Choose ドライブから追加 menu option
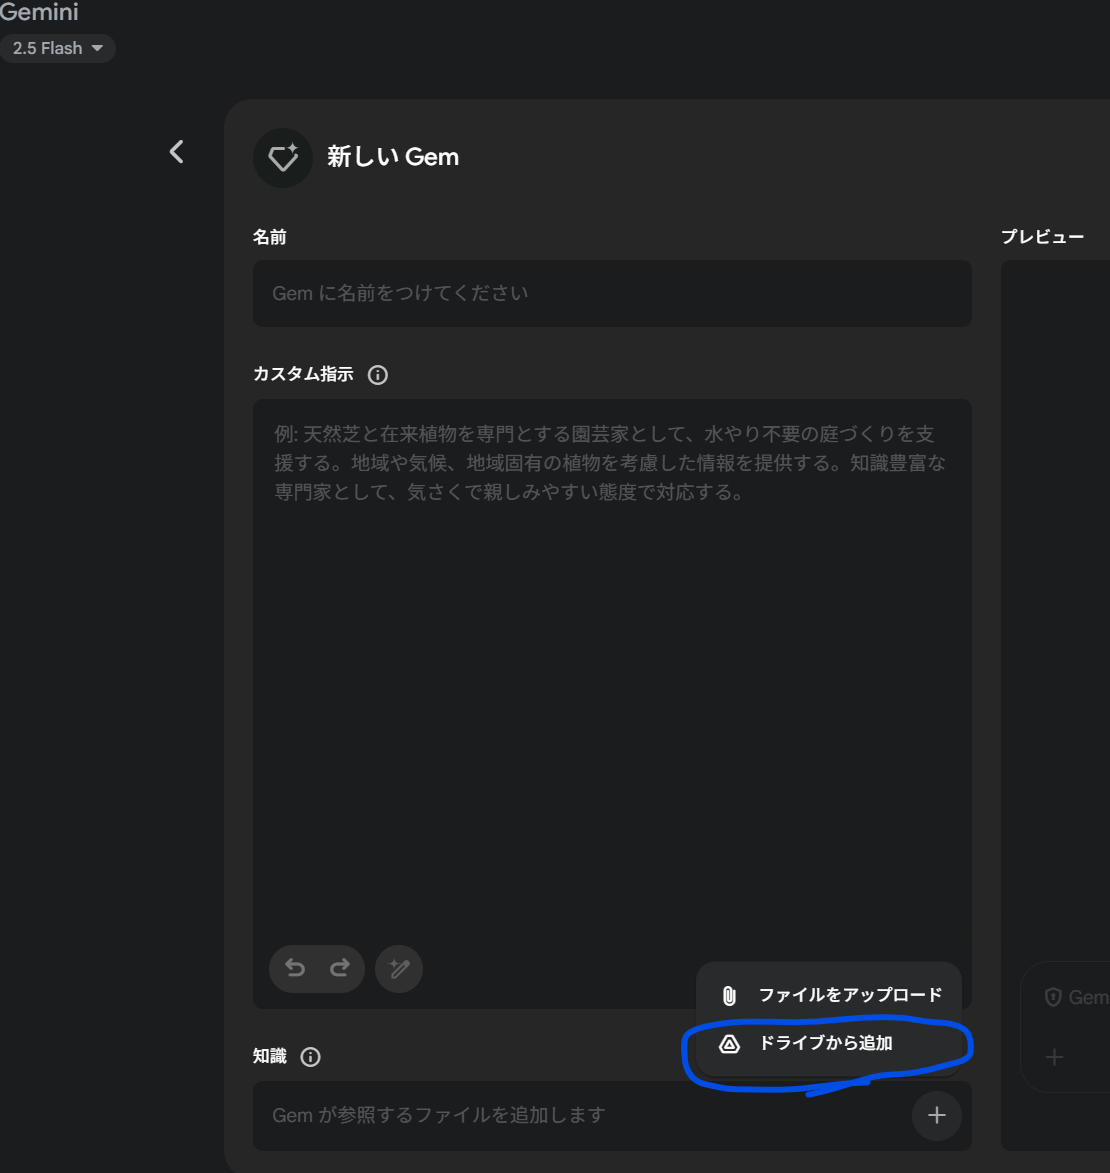This screenshot has height=1173, width=1110. click(829, 1043)
